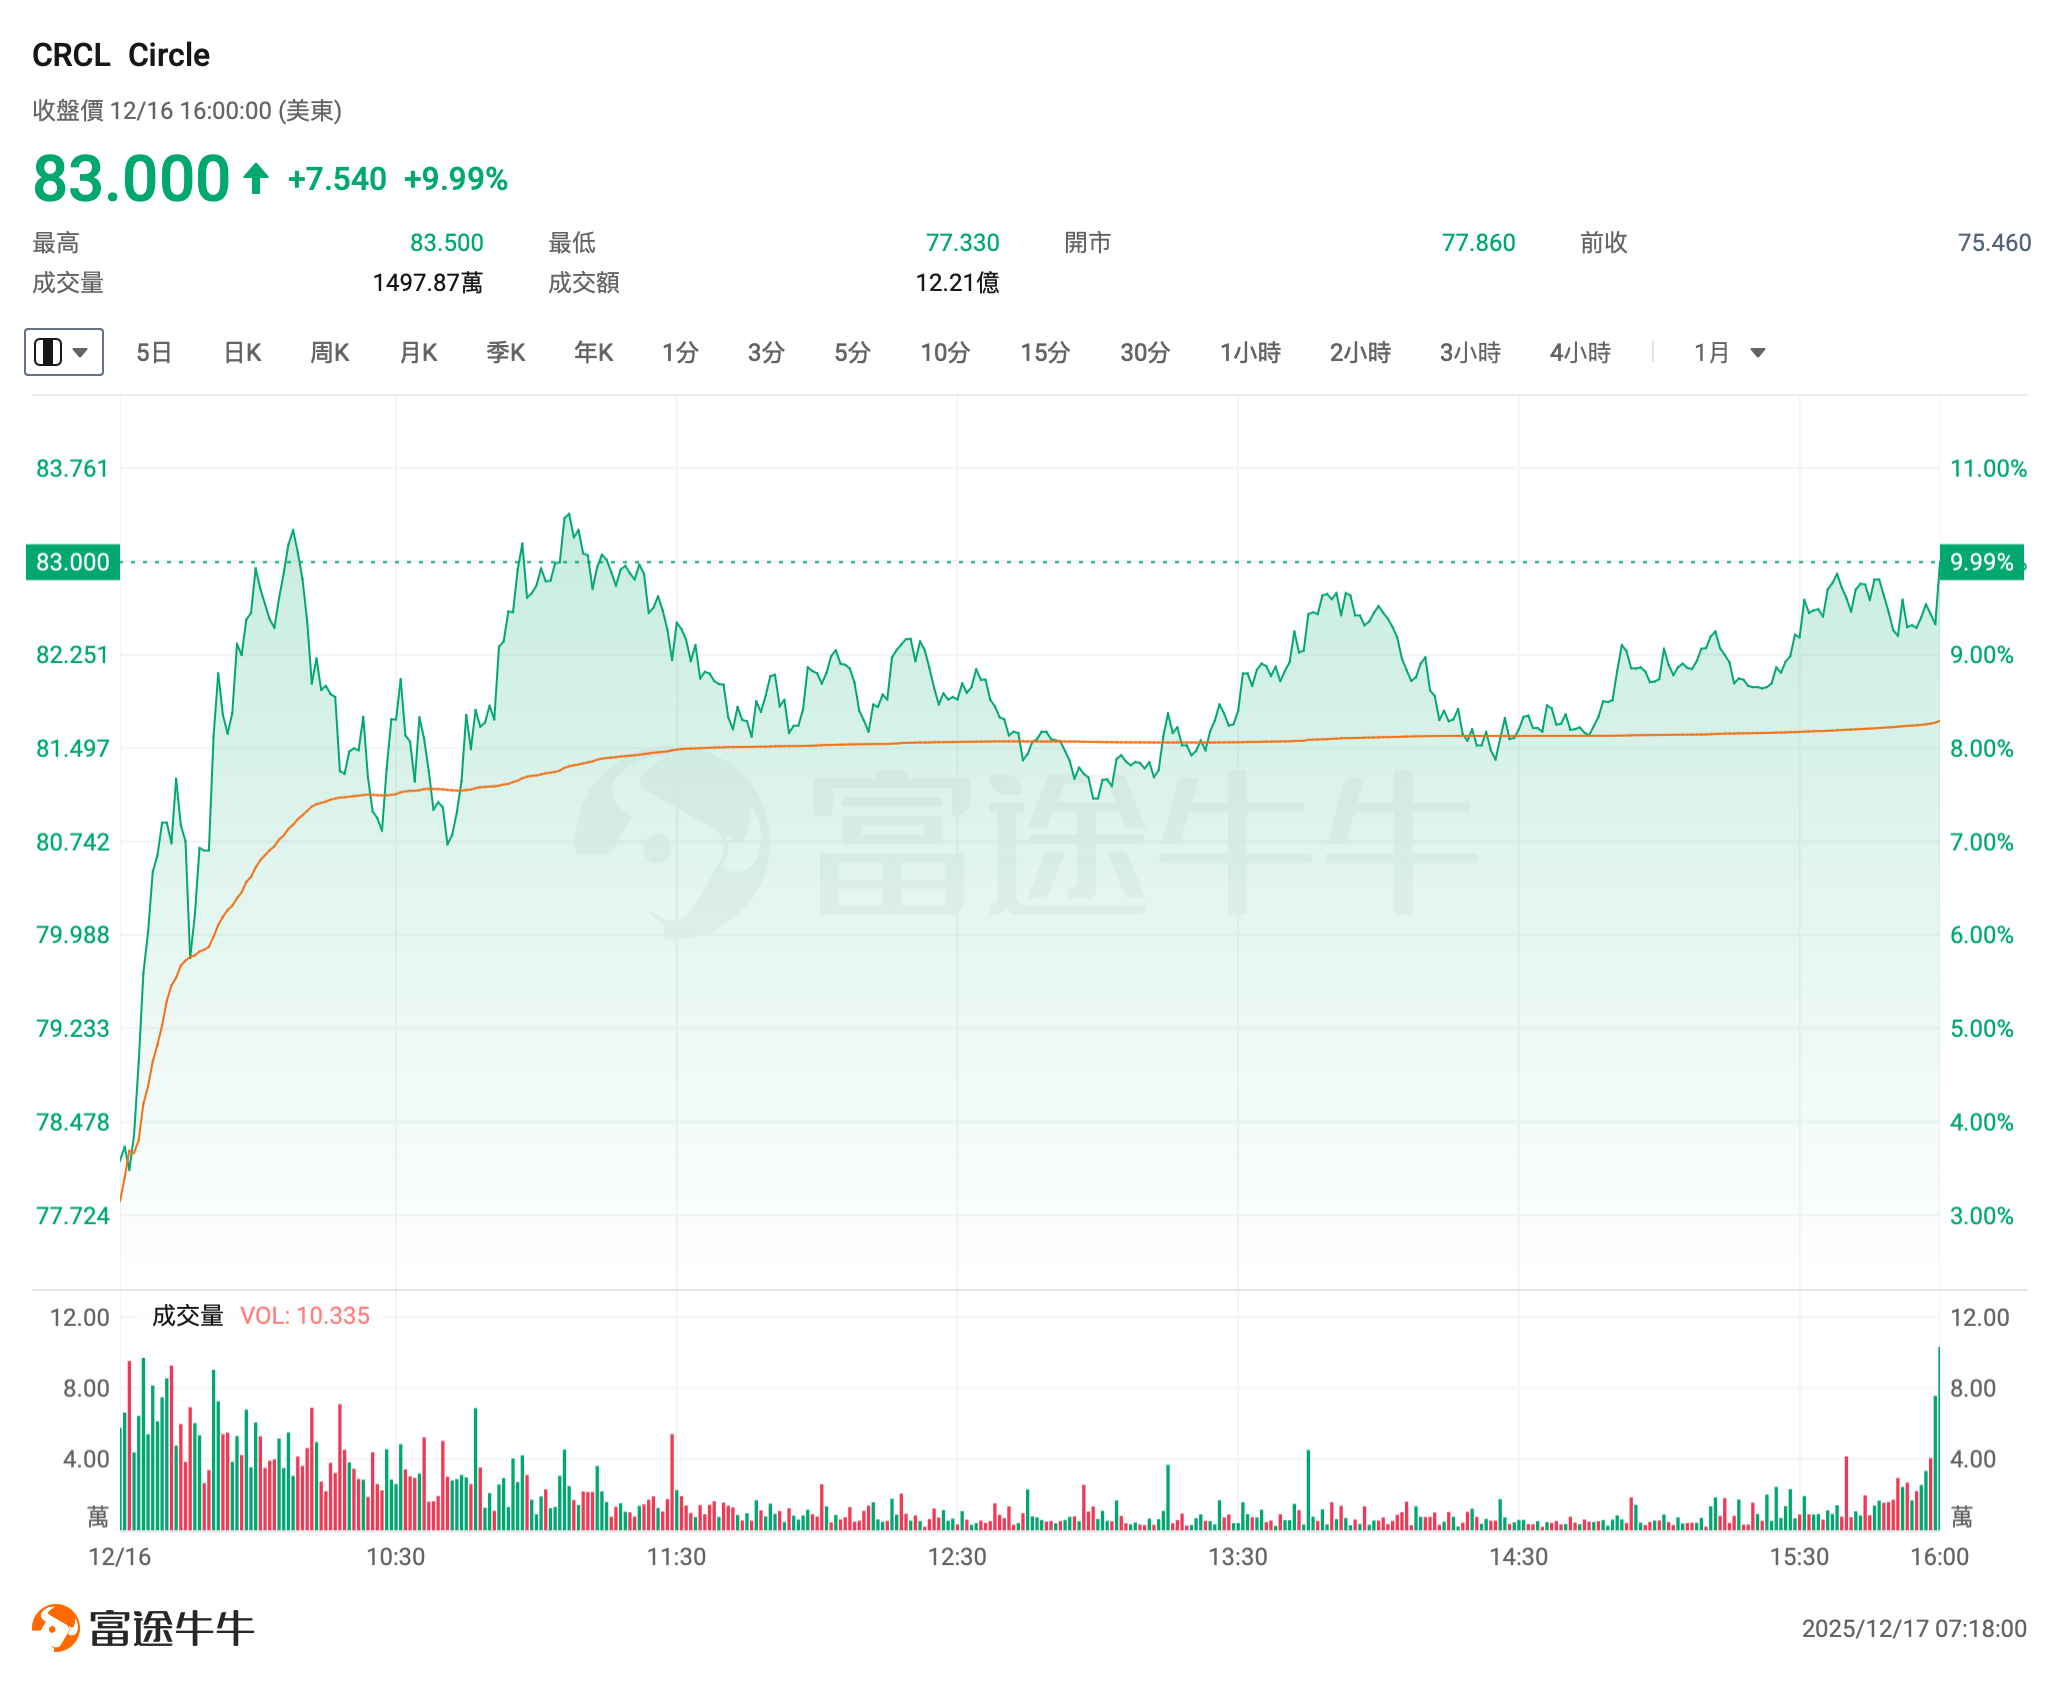Select the 年K yearly chart
Image resolution: width=2060 pixels, height=1682 pixels.
(x=593, y=352)
